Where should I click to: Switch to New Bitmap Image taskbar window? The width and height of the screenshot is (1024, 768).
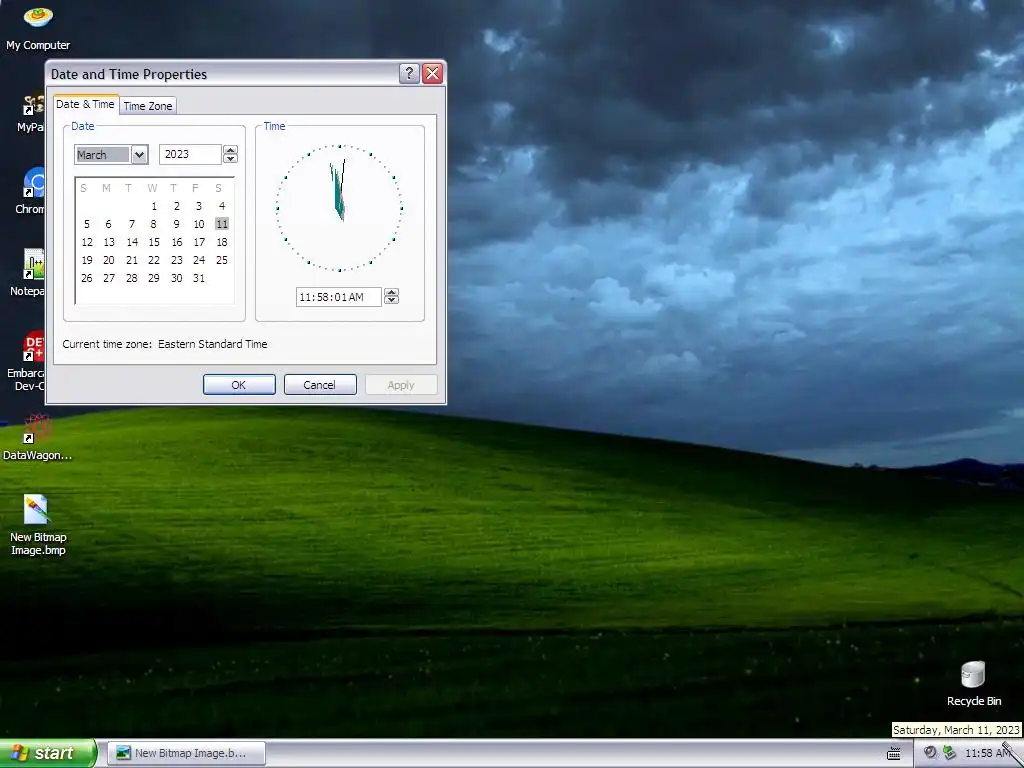pos(186,753)
